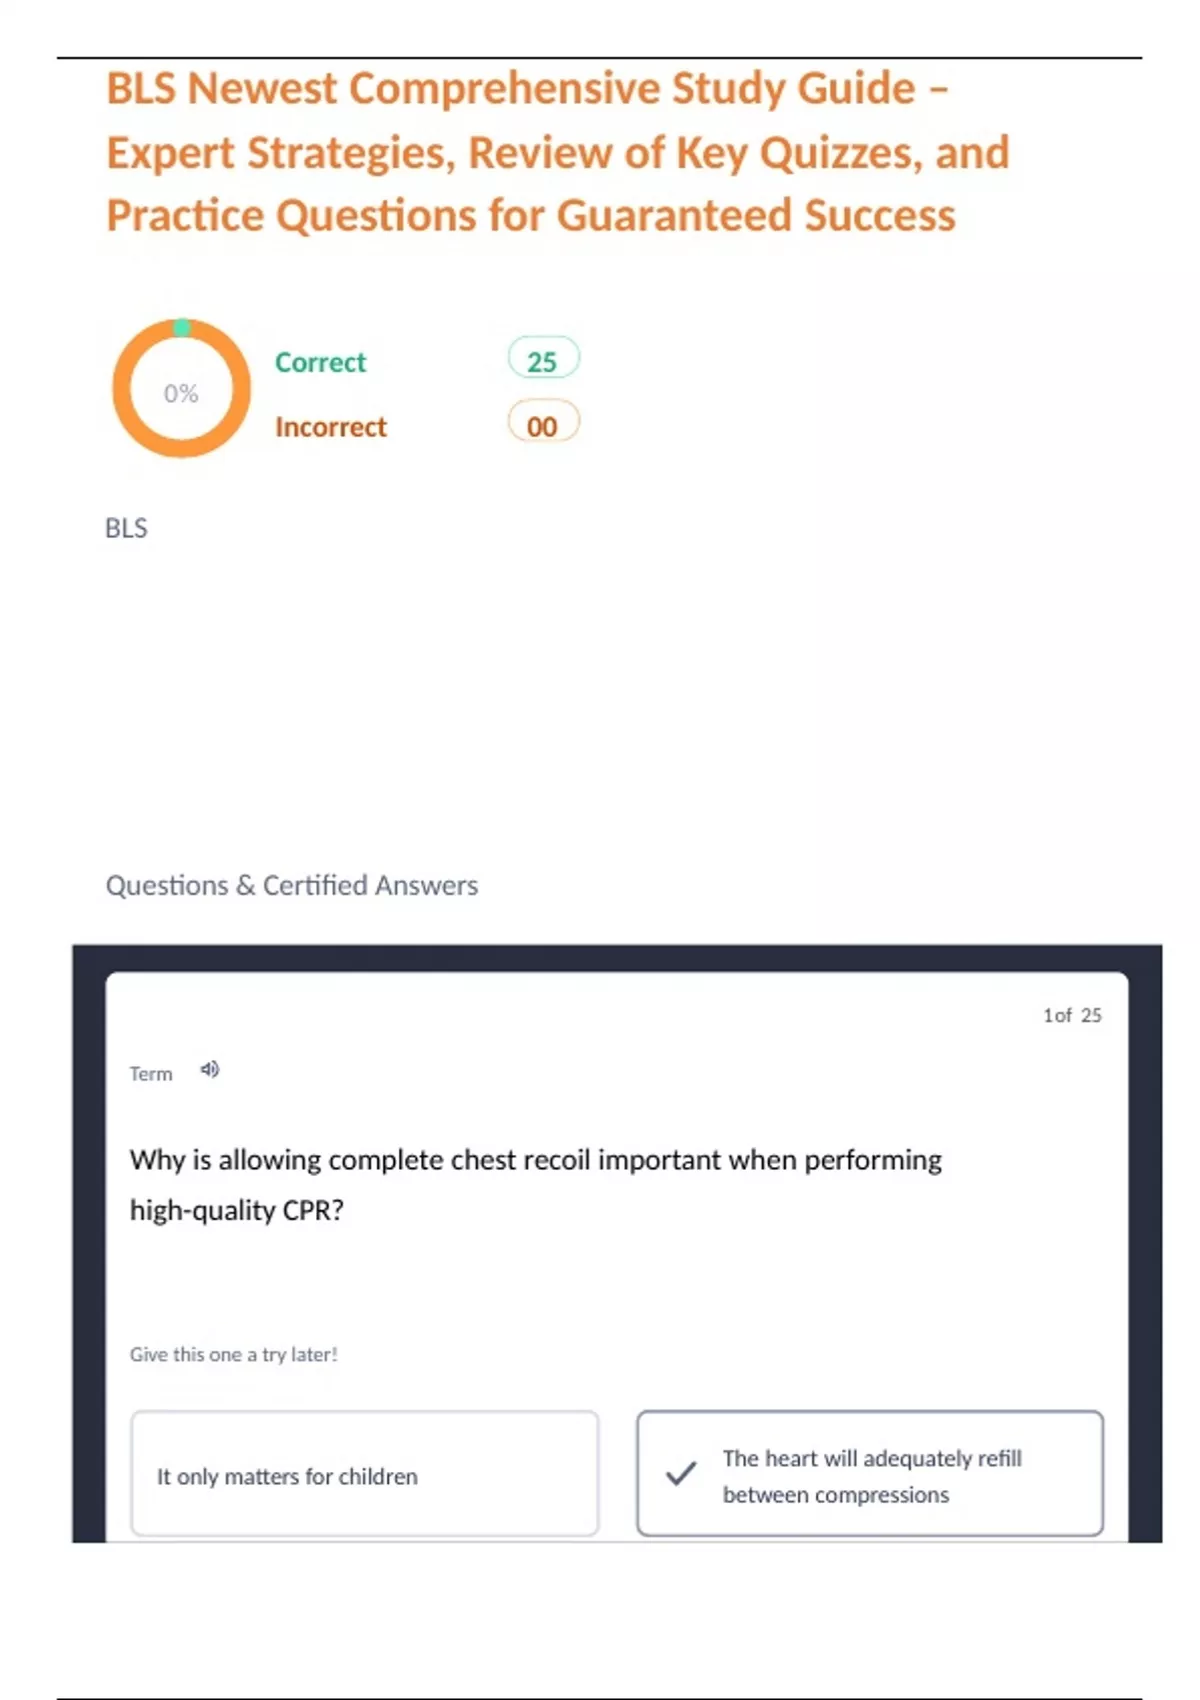This screenshot has height=1700, width=1200.
Task: Click the "Questions & Certified Answers" heading
Action: tap(292, 885)
